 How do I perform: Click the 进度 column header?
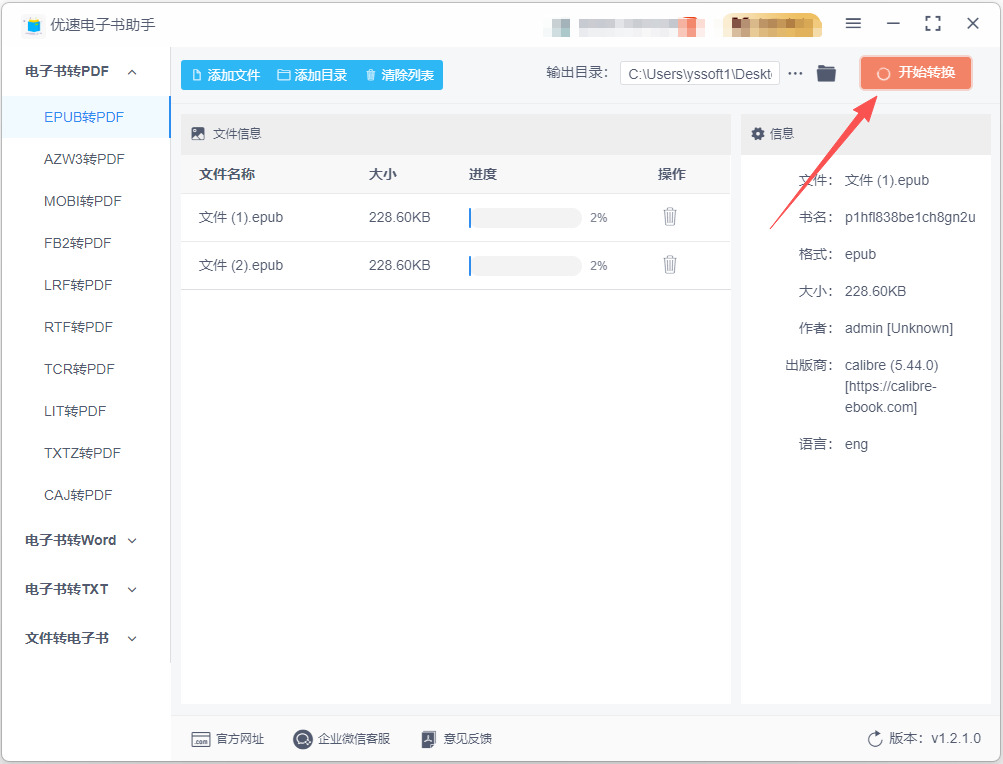(482, 174)
